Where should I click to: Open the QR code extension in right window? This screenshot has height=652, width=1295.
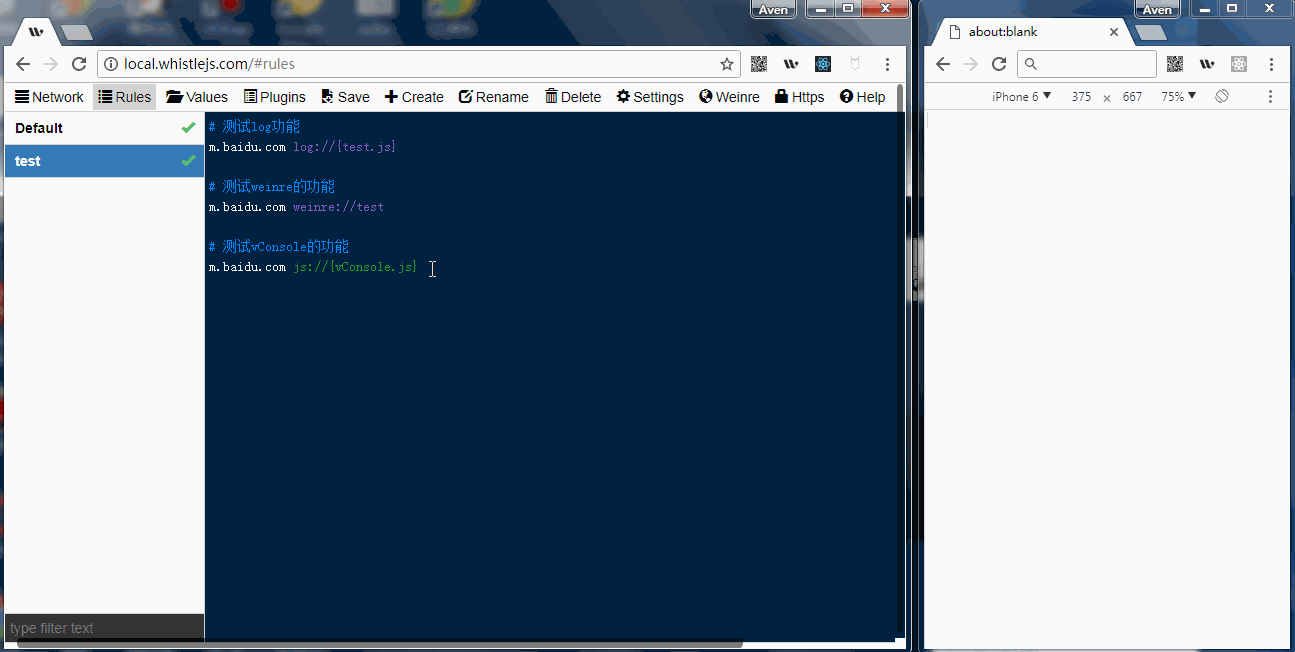coord(1175,64)
